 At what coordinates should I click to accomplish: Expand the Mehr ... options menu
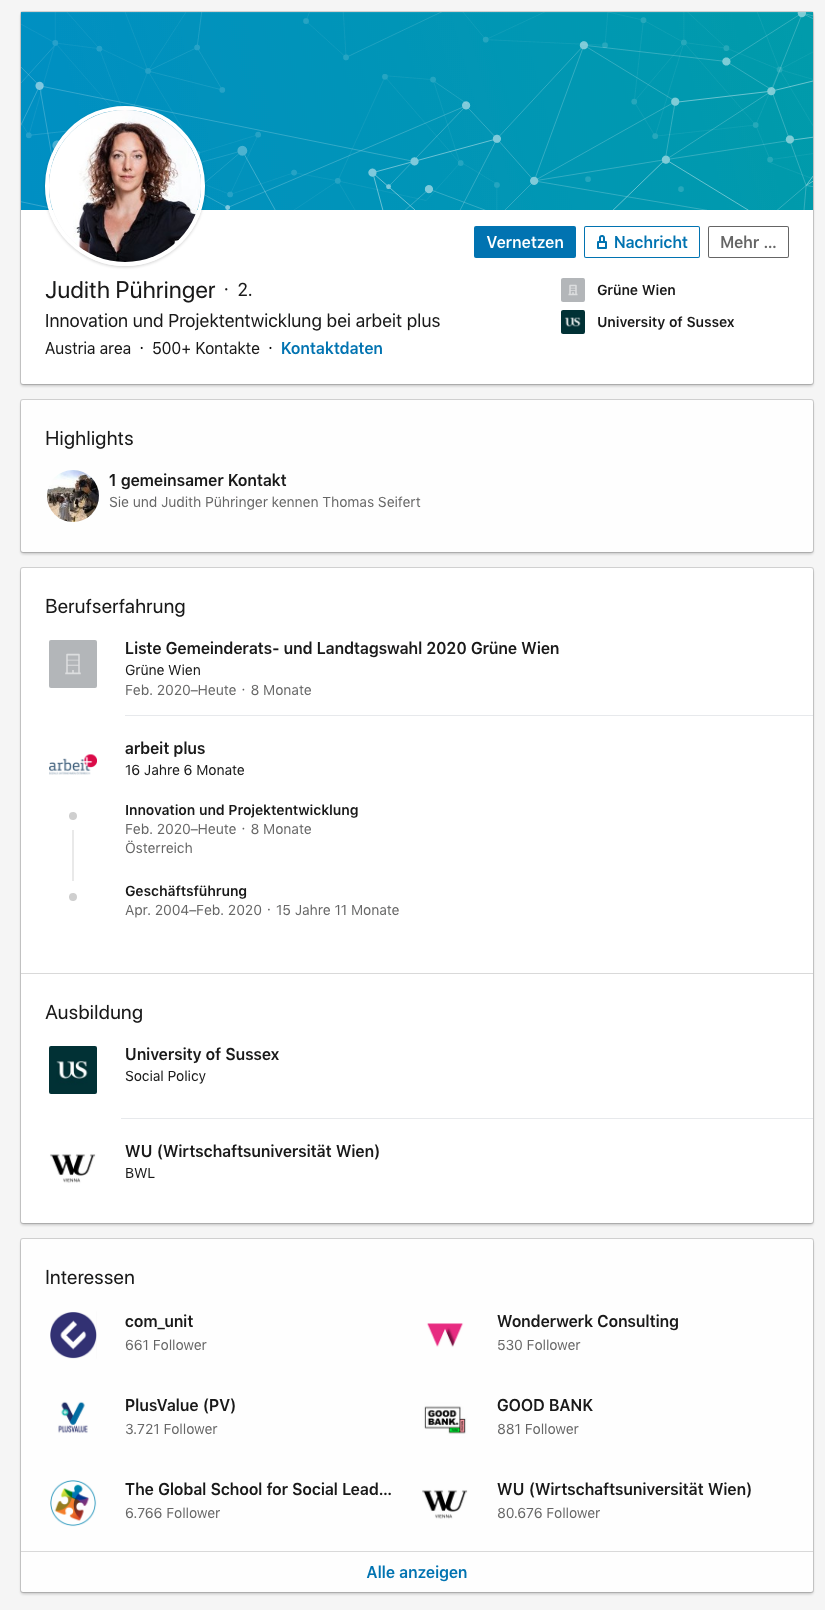pos(748,242)
